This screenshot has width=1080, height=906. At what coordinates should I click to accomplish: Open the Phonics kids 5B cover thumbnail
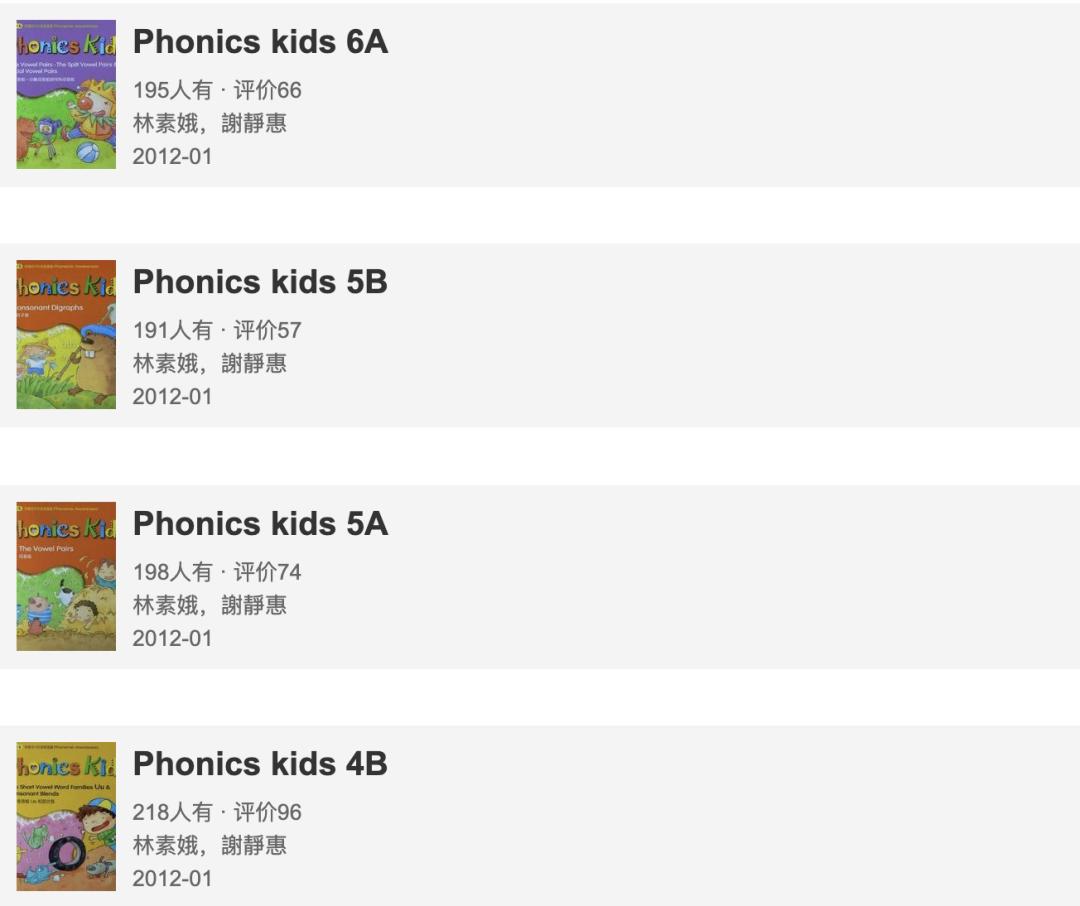coord(66,334)
